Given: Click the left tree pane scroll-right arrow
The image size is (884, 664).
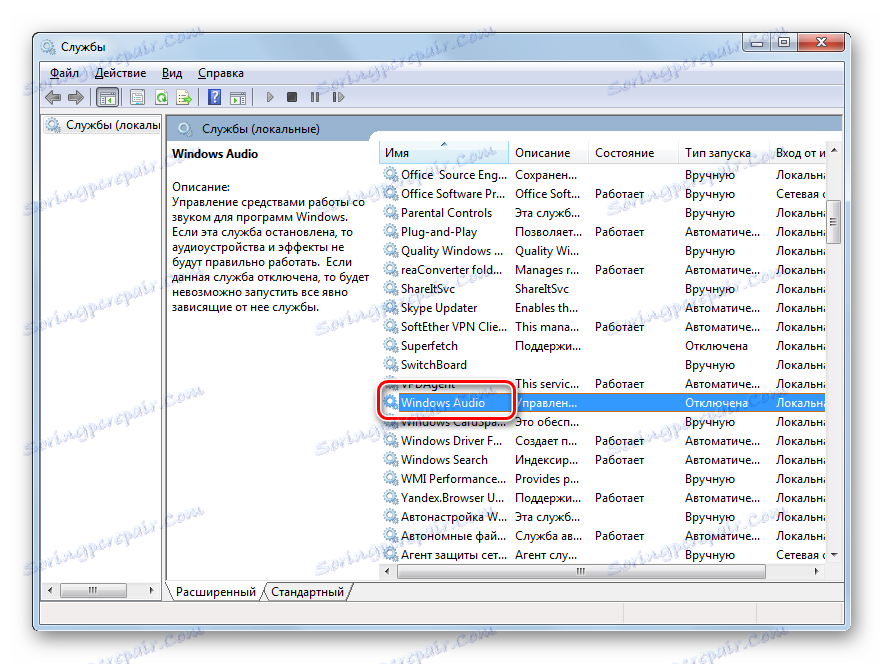Looking at the screenshot, I should (x=151, y=591).
